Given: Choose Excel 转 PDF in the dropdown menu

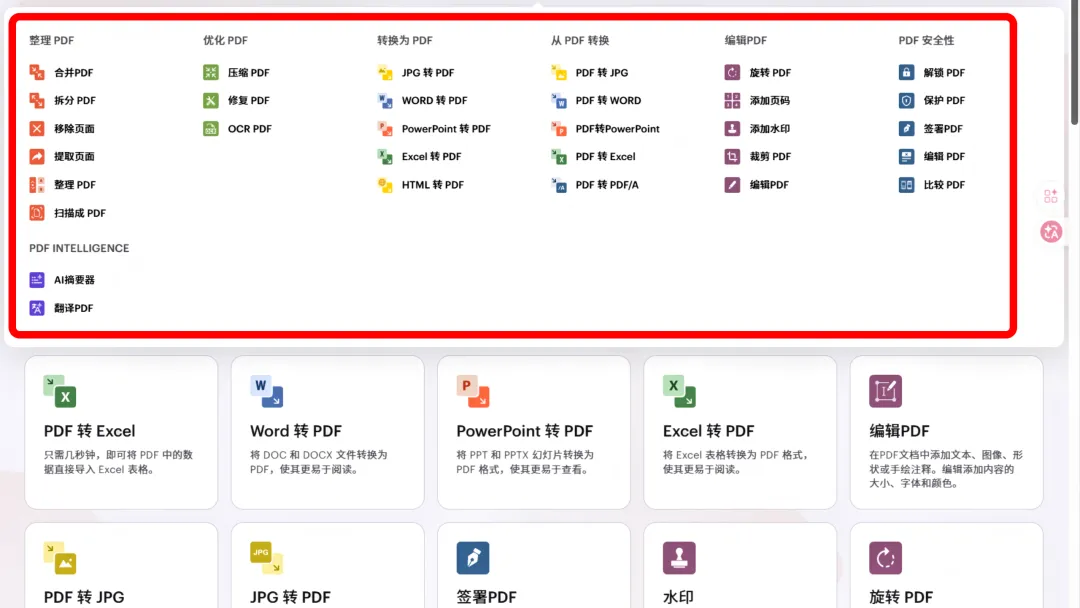Looking at the screenshot, I should [x=419, y=156].
